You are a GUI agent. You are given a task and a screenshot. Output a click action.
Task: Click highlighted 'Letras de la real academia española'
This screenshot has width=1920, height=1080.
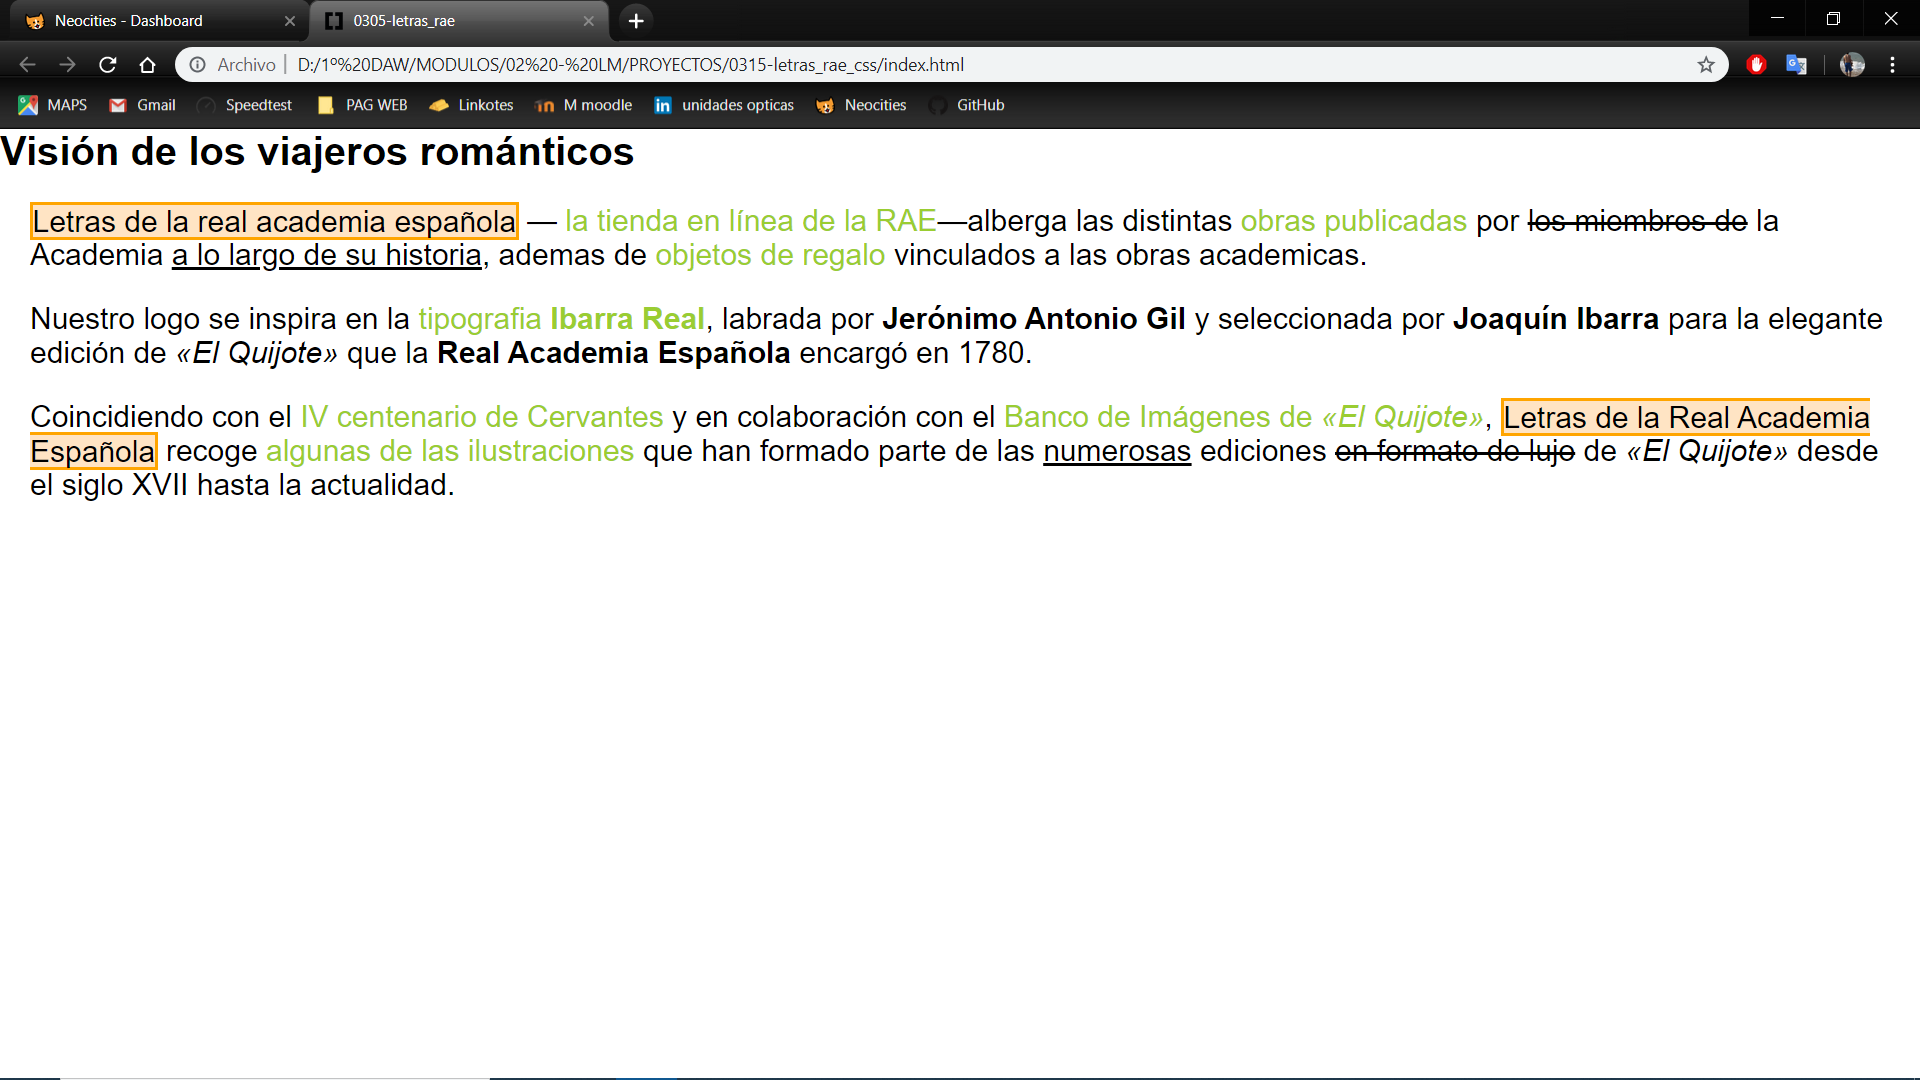274,221
